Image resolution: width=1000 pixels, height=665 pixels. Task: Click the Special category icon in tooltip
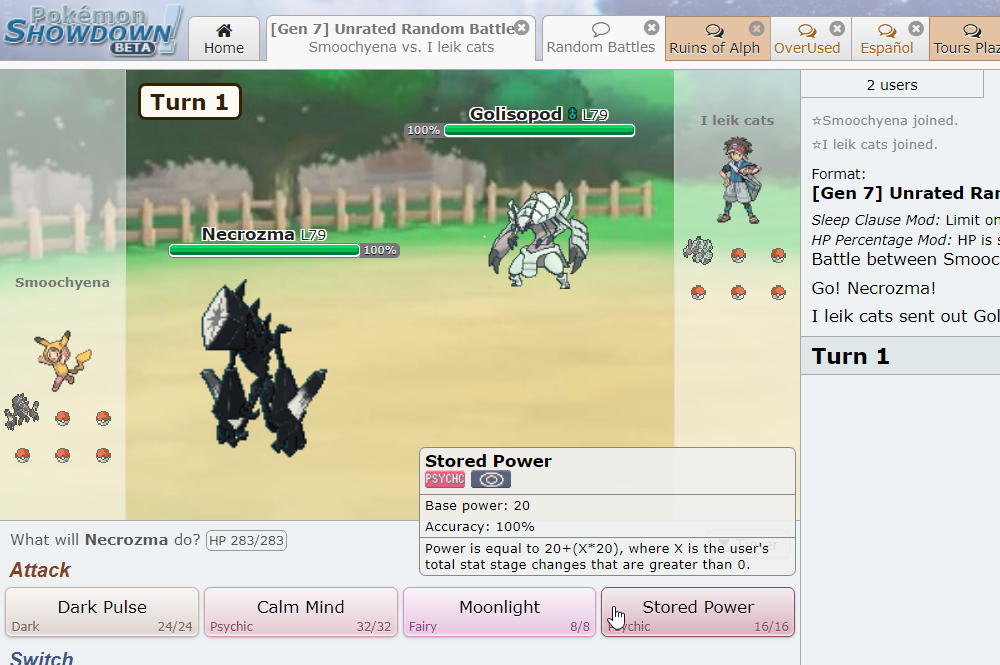point(491,479)
